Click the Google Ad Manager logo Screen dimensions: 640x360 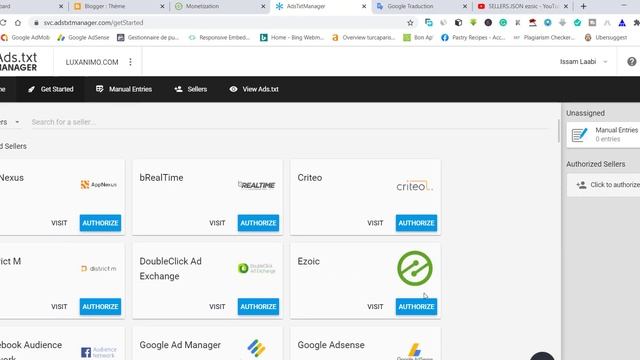(257, 348)
